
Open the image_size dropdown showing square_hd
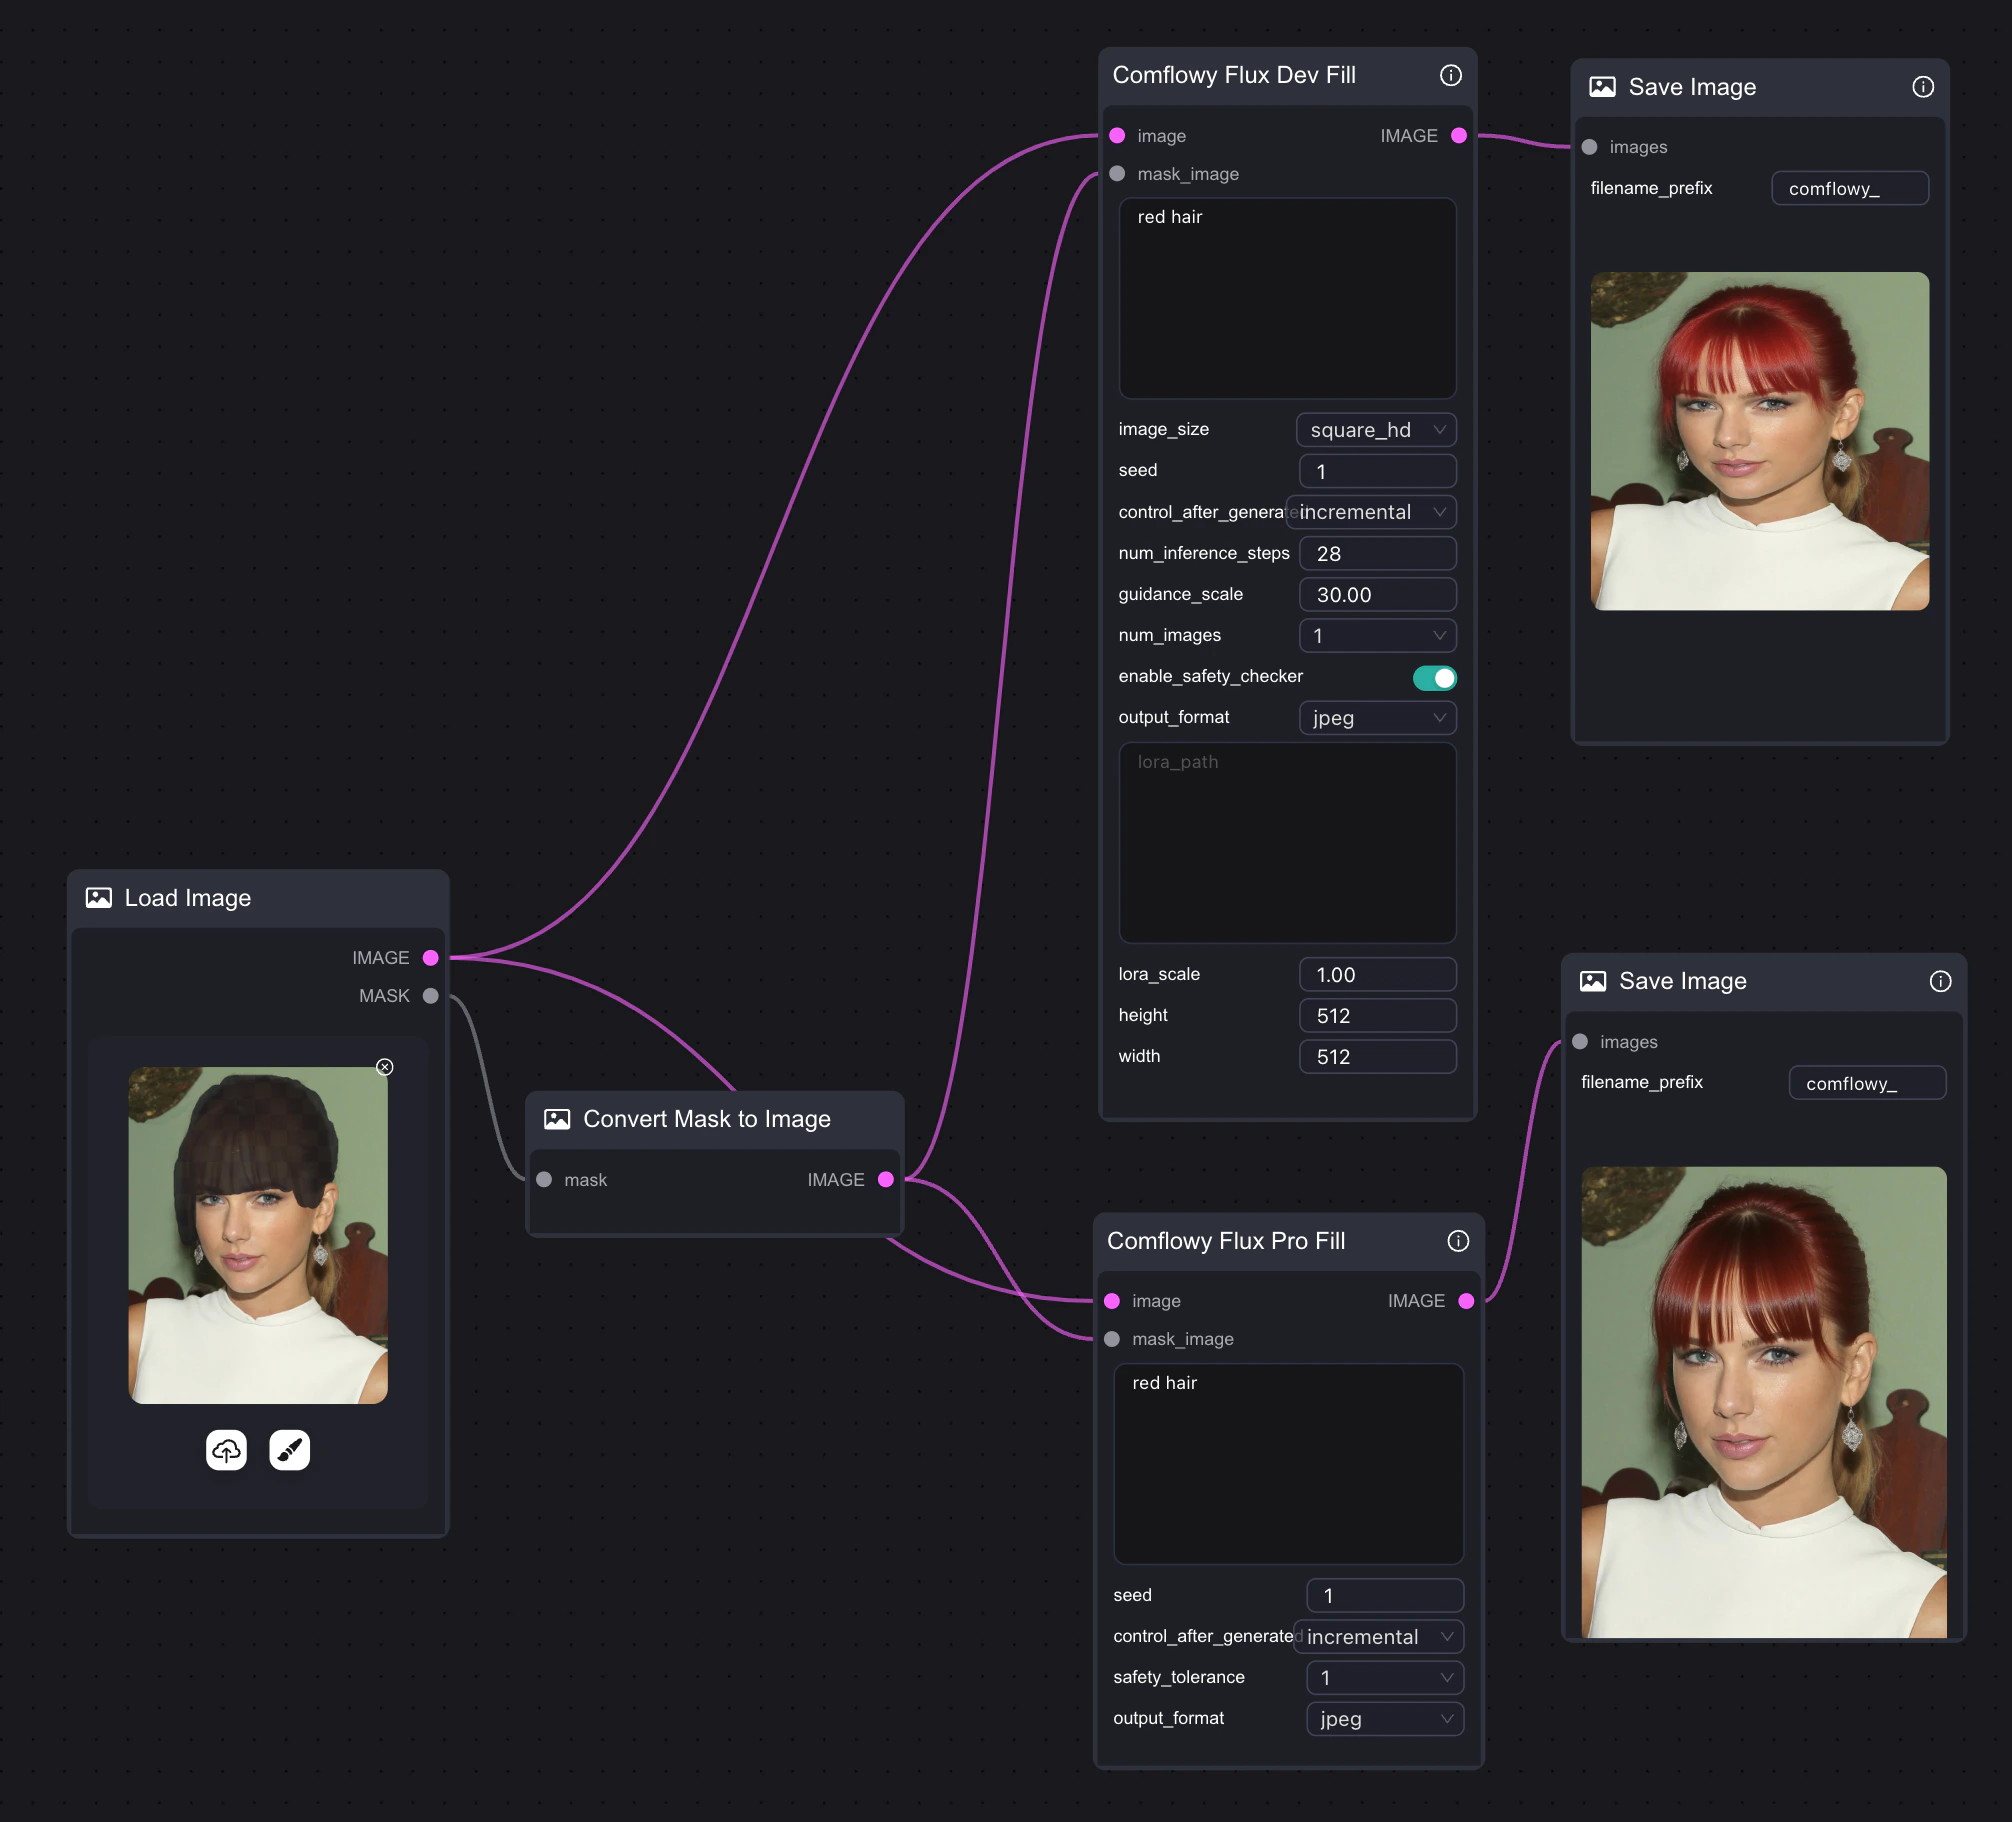point(1377,430)
